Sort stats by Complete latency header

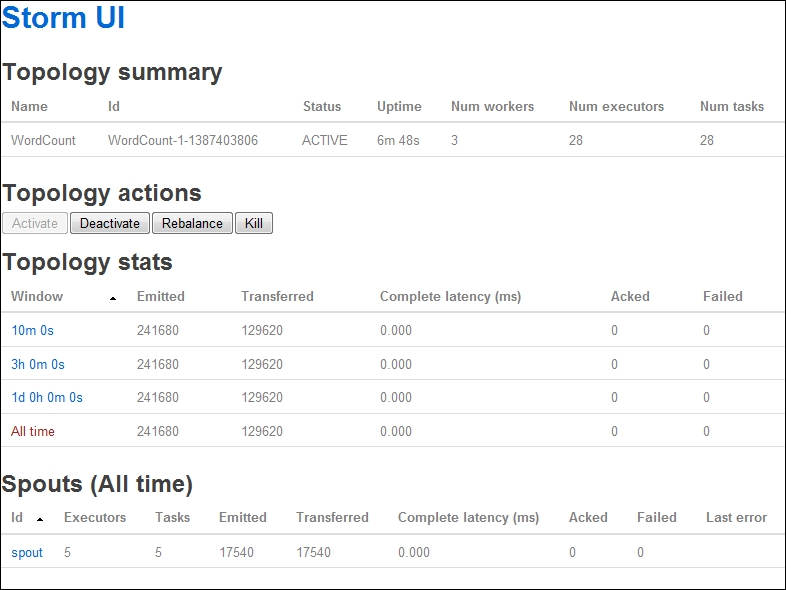[451, 296]
